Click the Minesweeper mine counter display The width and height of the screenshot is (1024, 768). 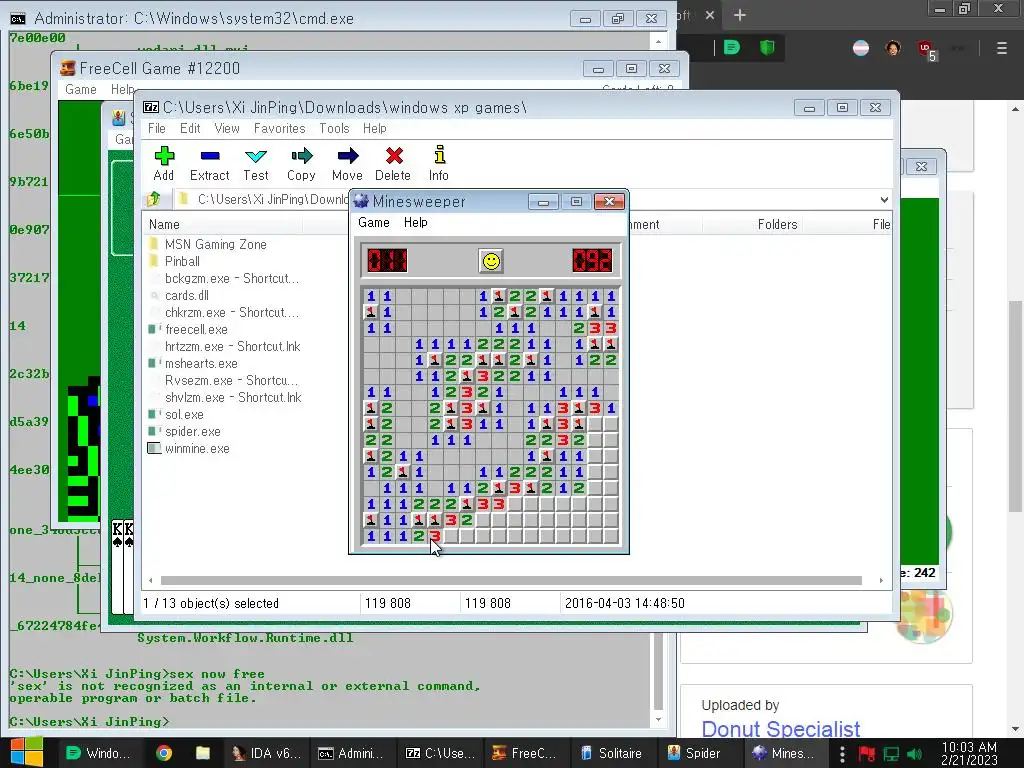pyautogui.click(x=387, y=261)
